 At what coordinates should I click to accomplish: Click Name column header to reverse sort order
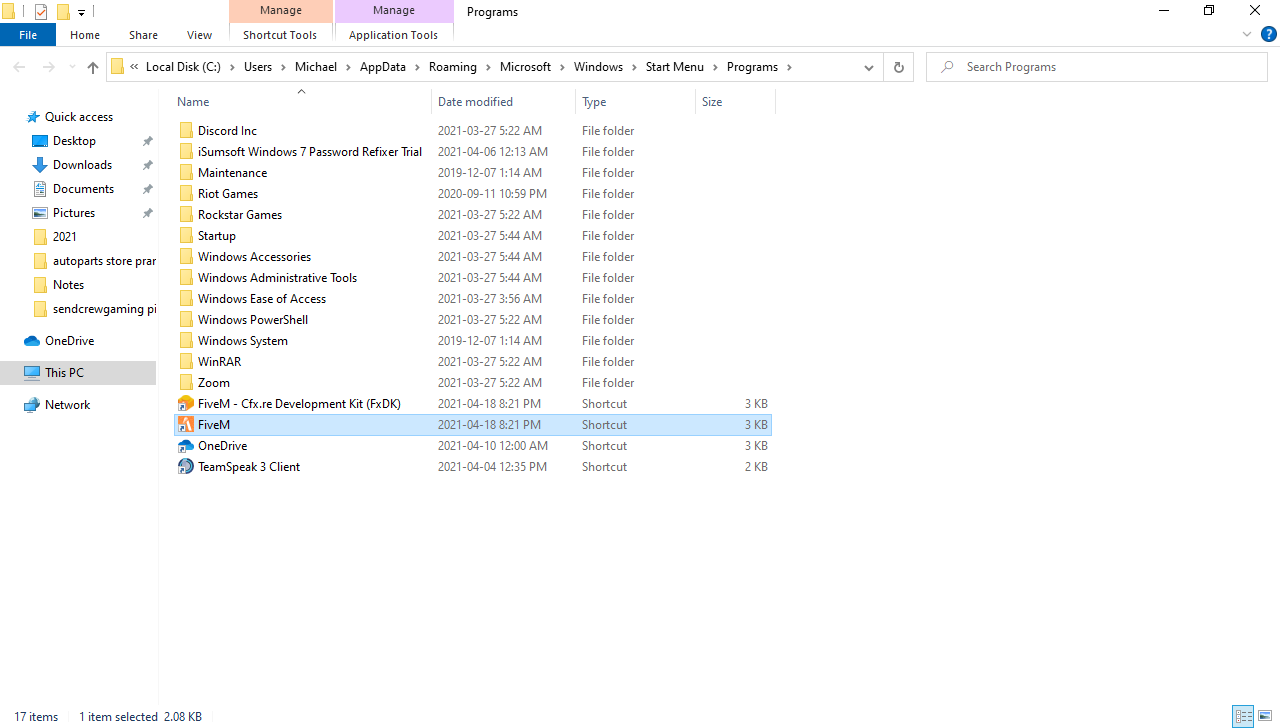192,101
